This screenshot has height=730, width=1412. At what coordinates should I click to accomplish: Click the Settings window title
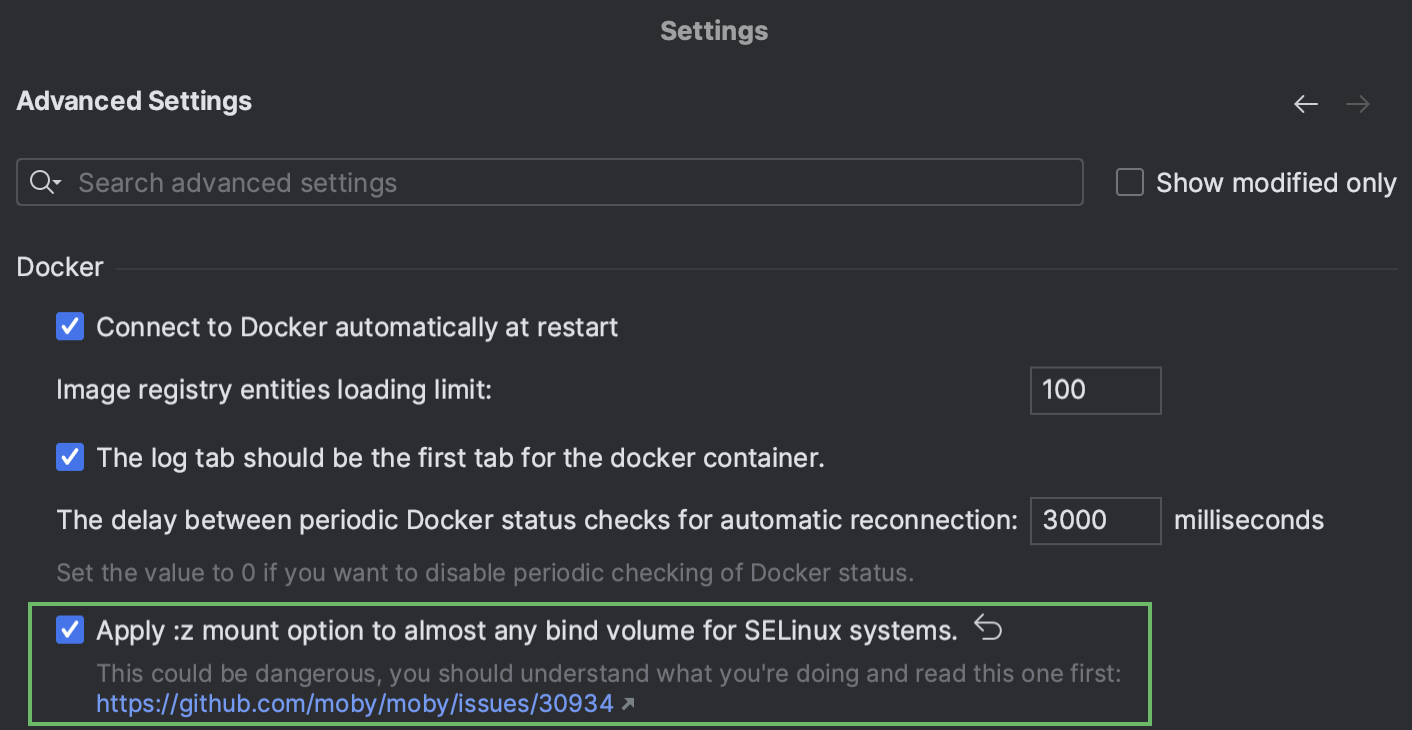coord(713,30)
